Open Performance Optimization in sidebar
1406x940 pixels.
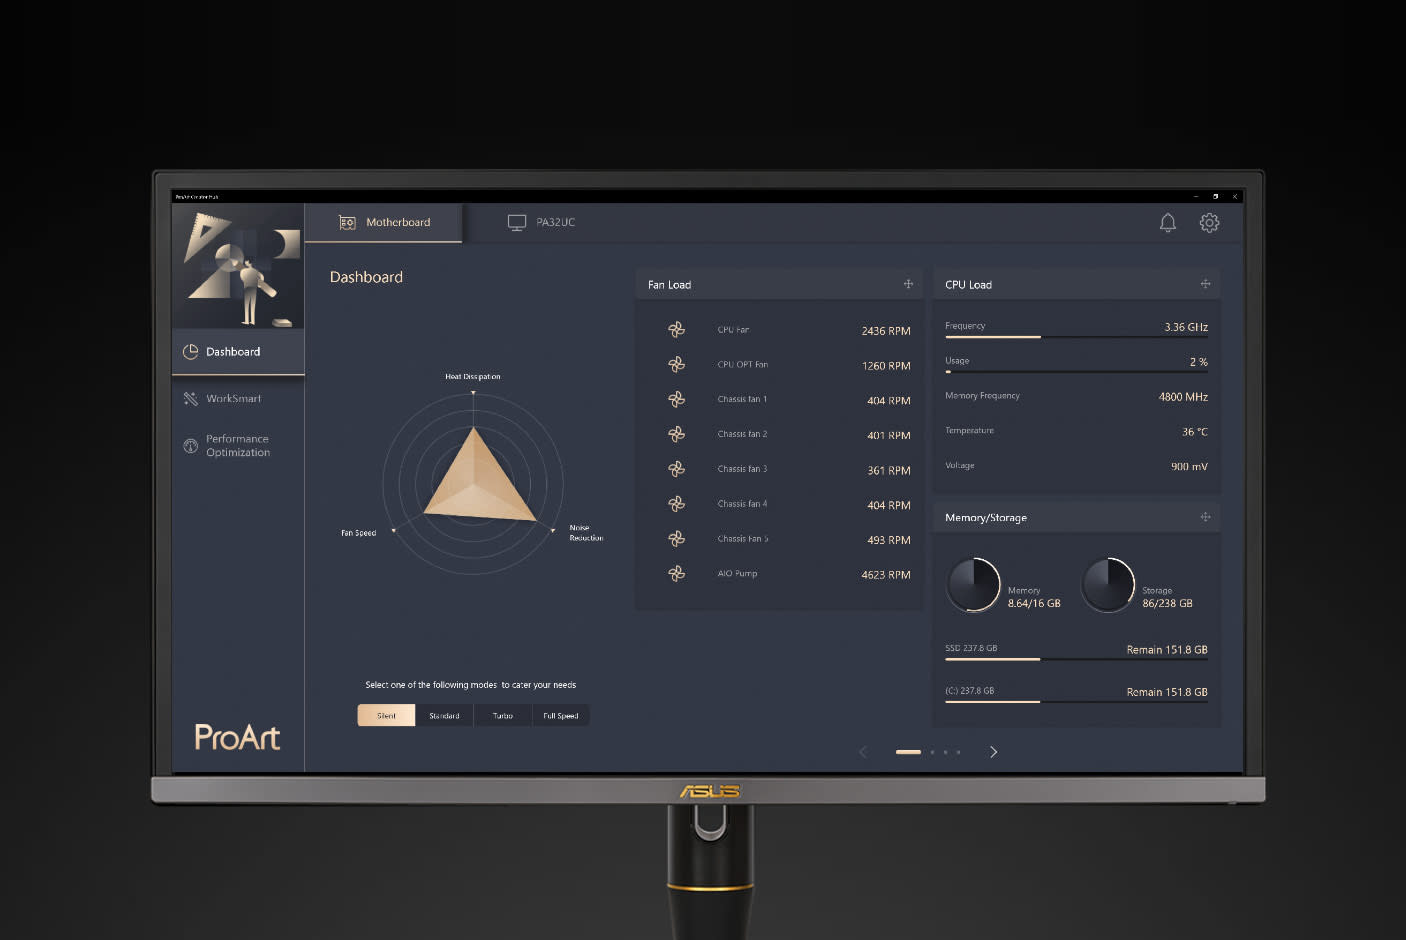(237, 446)
